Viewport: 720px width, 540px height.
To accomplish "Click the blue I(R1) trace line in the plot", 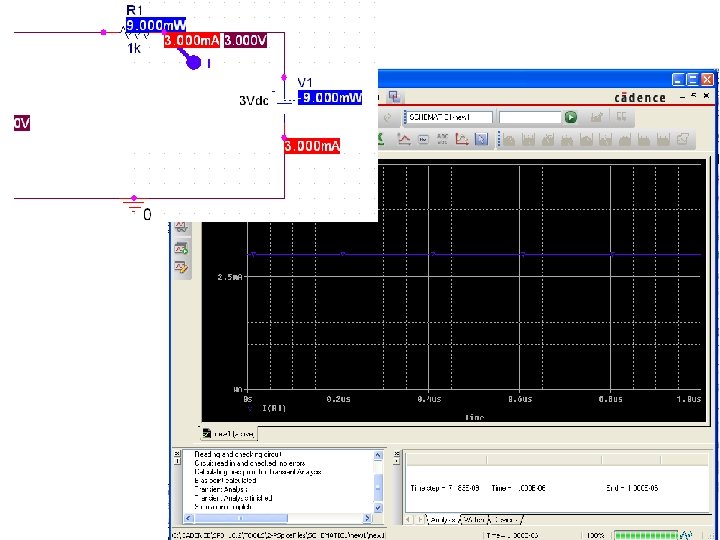I will 474,254.
